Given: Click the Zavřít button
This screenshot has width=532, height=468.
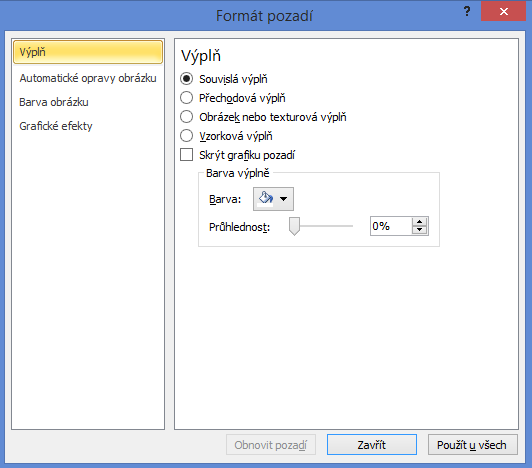Looking at the screenshot, I should click(372, 445).
